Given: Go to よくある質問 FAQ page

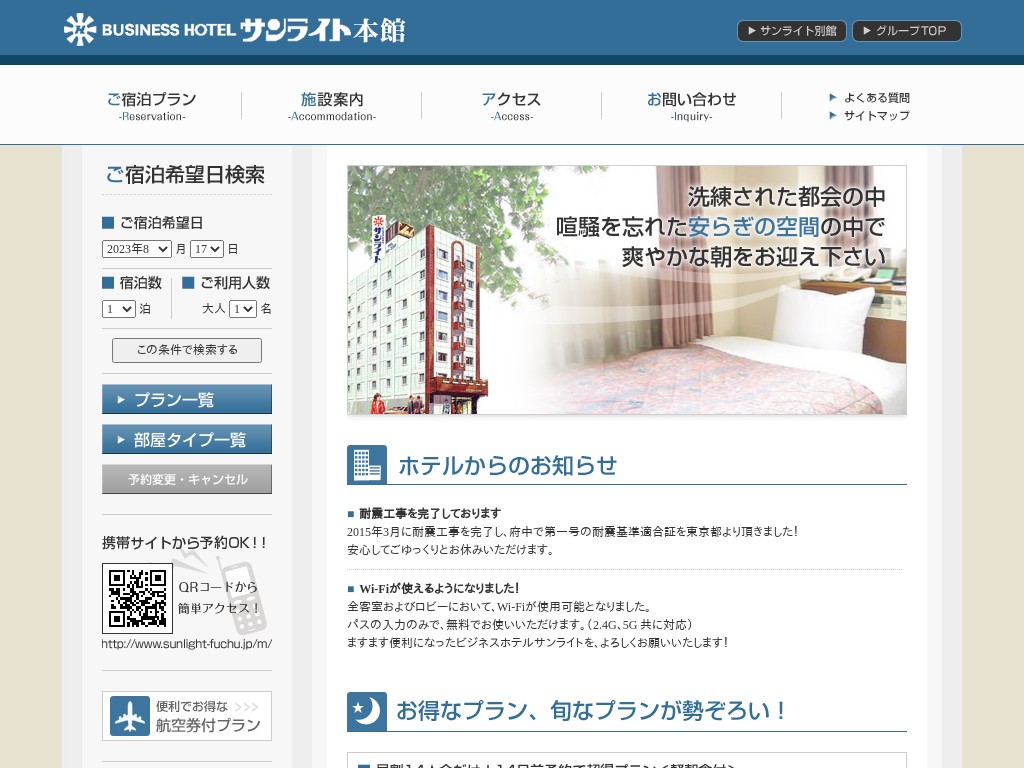Looking at the screenshot, I should pos(876,97).
